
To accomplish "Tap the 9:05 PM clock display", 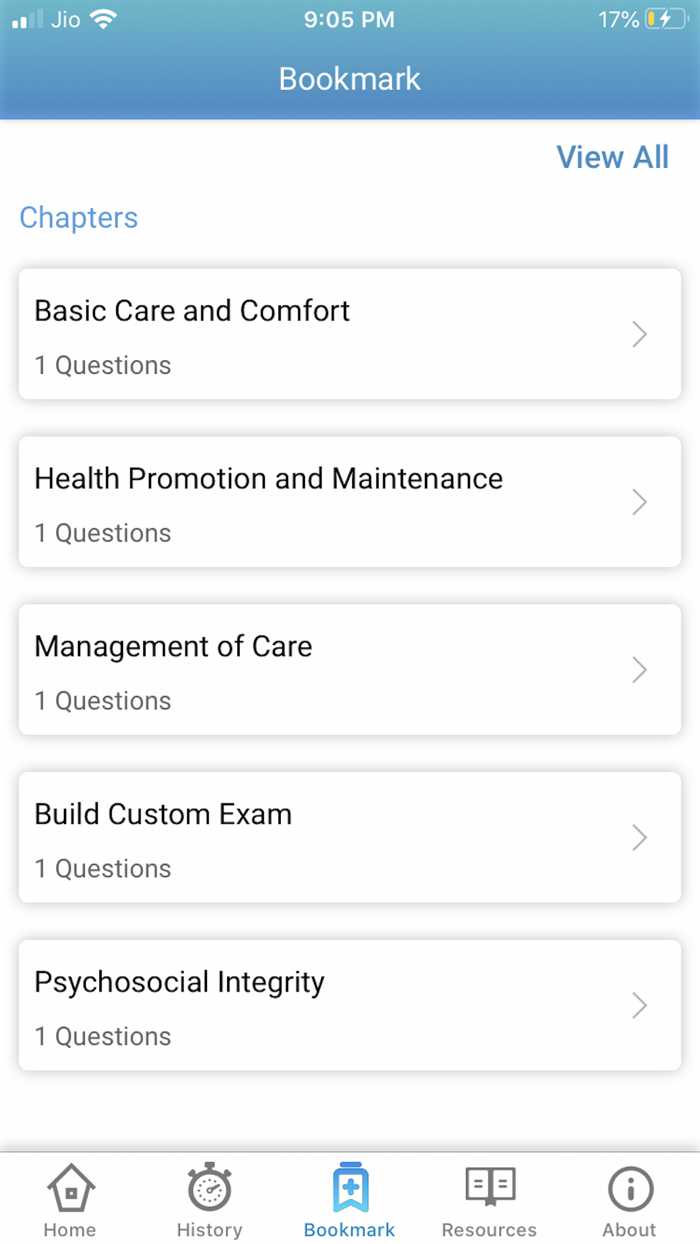I will click(x=349, y=18).
